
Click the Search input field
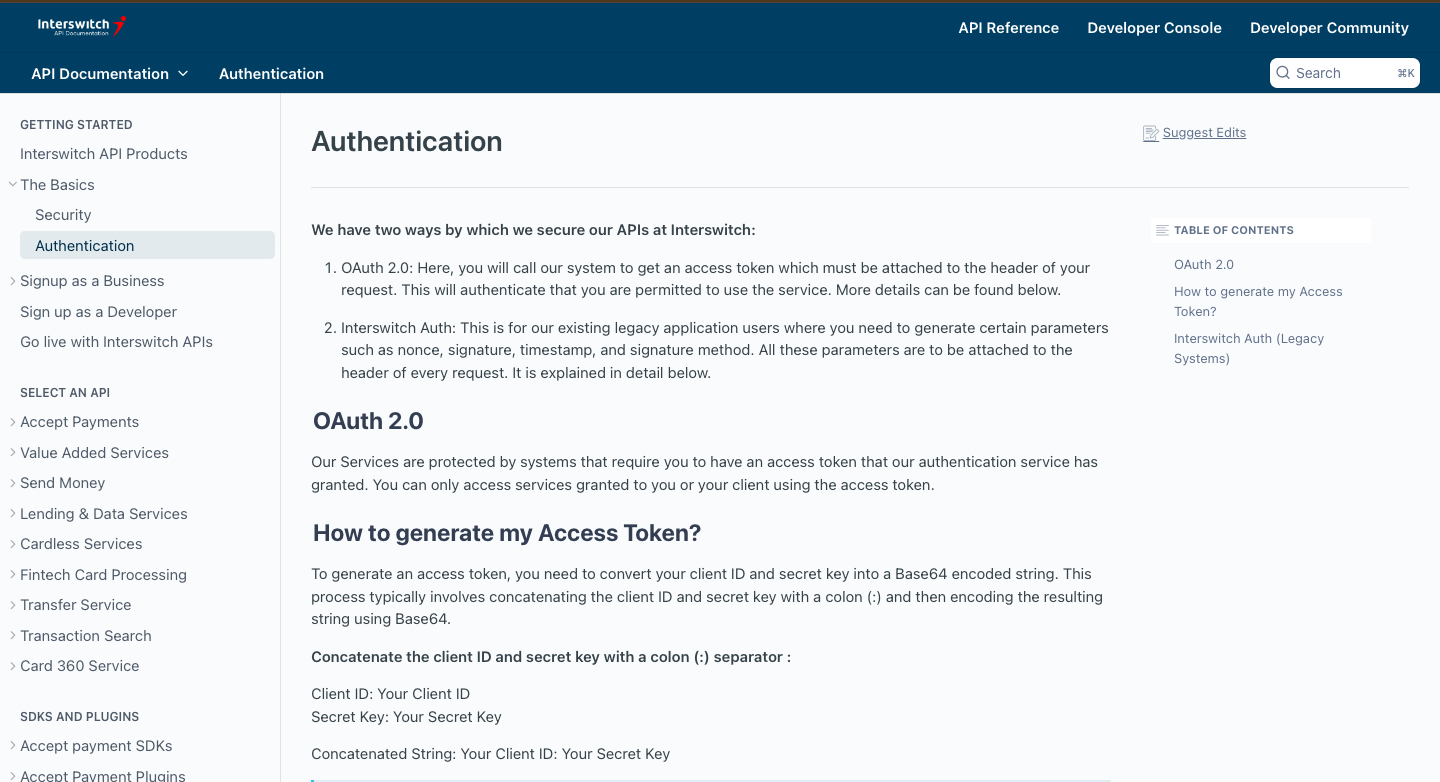tap(1345, 73)
